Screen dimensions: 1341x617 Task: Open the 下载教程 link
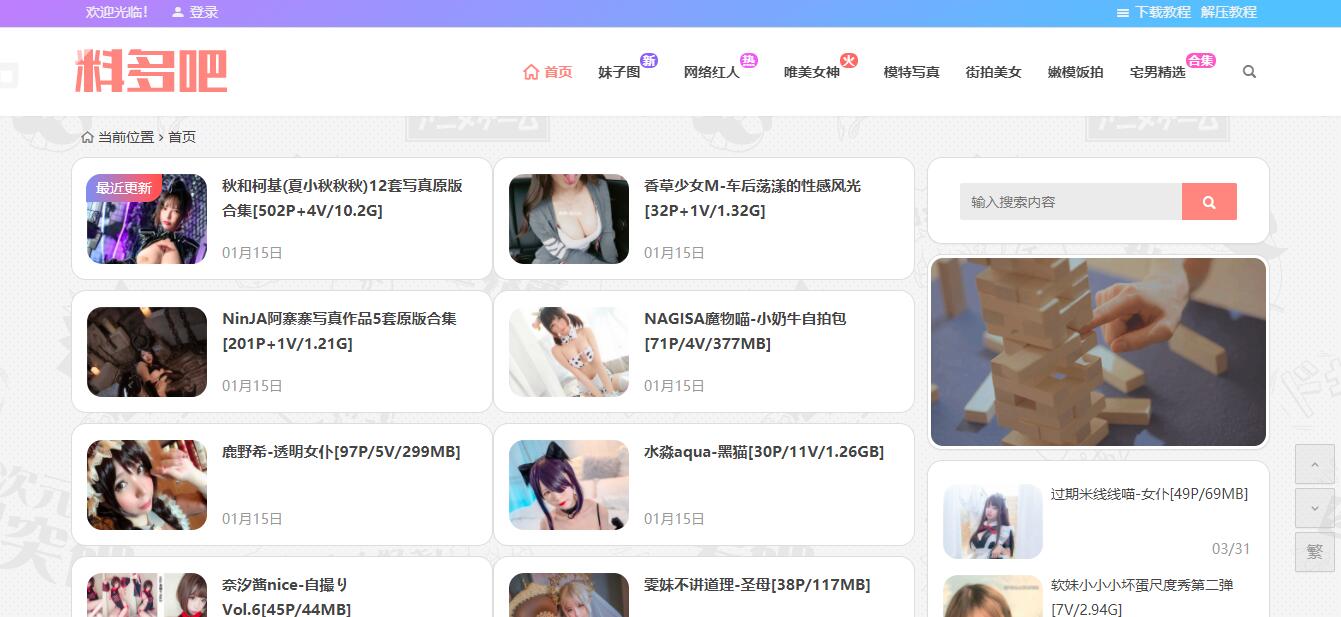pos(1163,12)
